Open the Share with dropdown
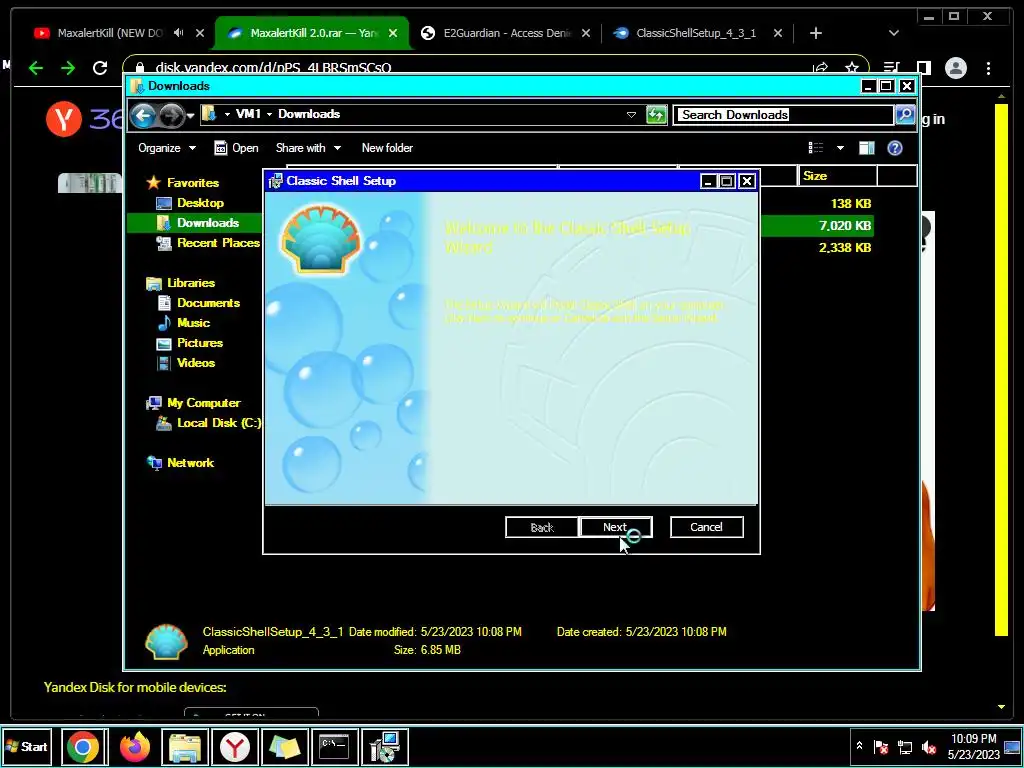The image size is (1024, 768). pos(308,148)
